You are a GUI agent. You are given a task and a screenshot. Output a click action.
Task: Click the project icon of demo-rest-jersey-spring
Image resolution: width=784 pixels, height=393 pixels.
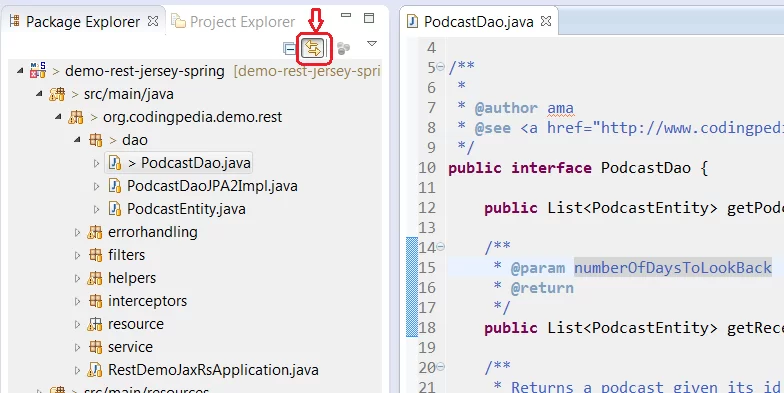point(38,70)
